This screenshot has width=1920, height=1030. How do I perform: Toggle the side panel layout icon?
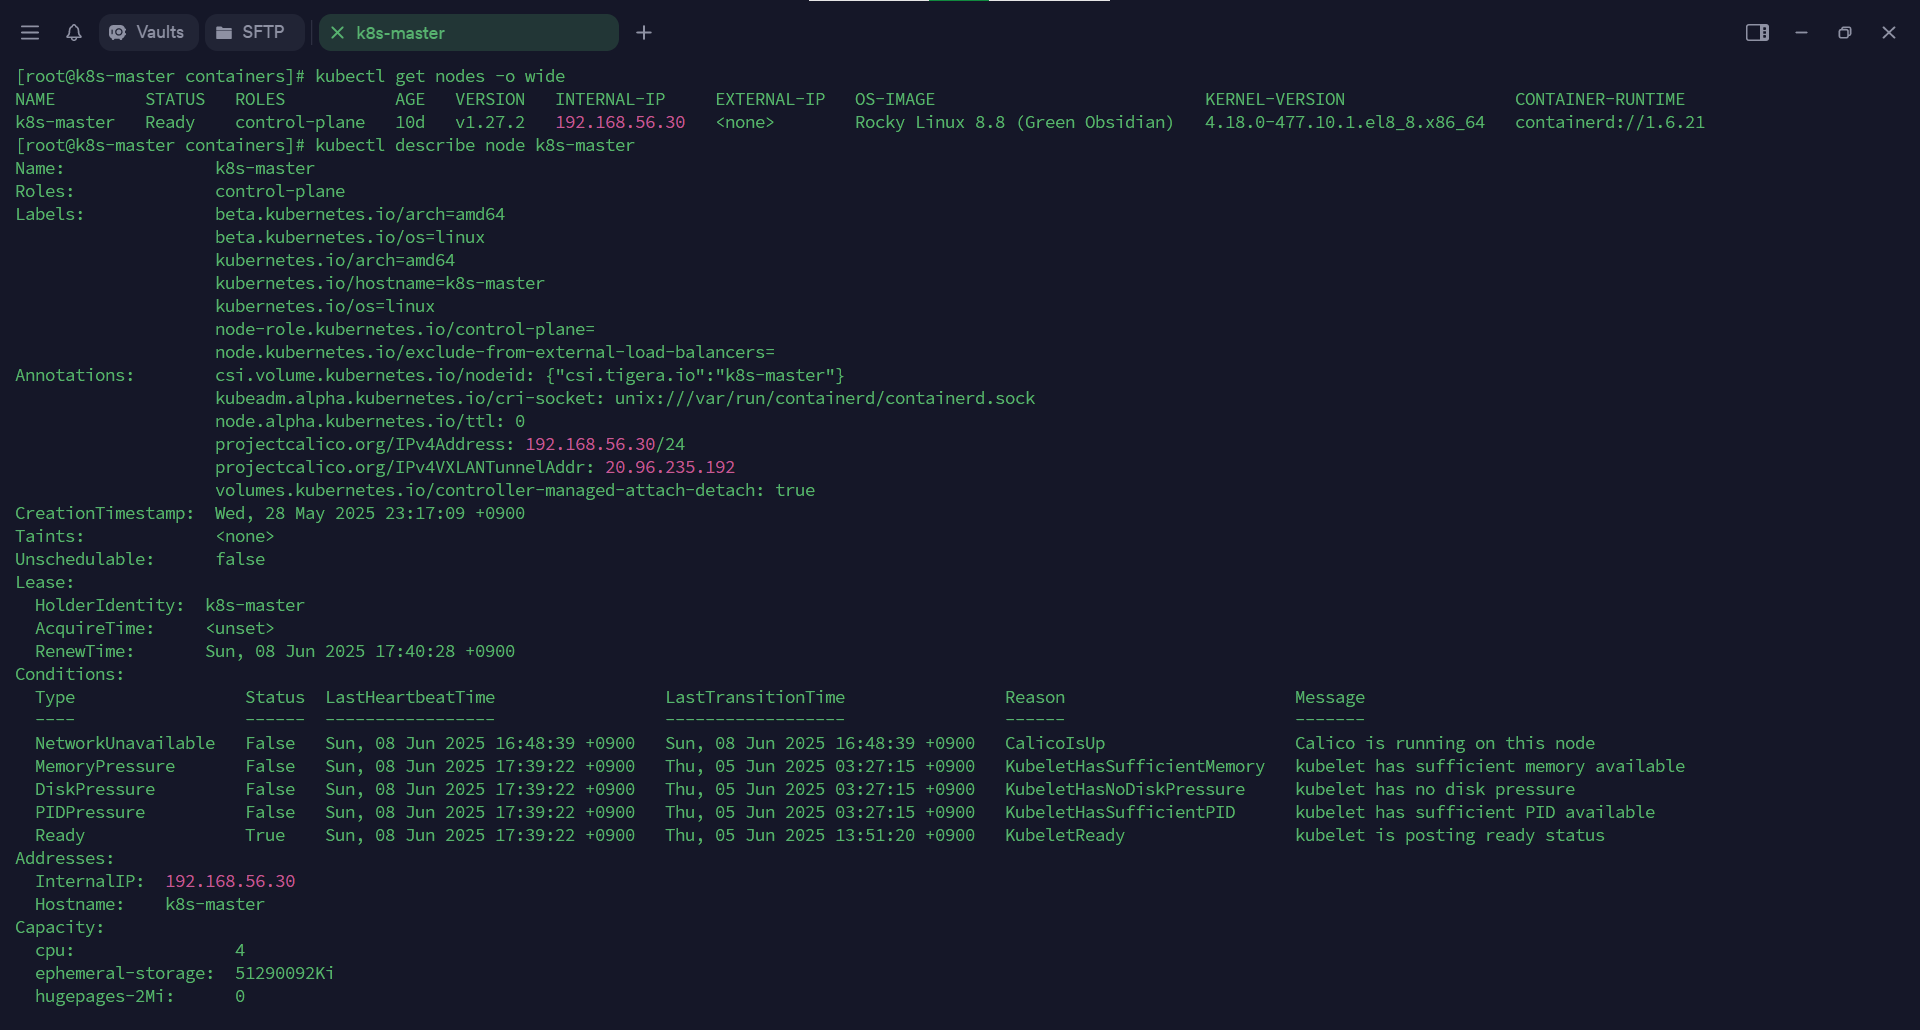tap(1757, 33)
